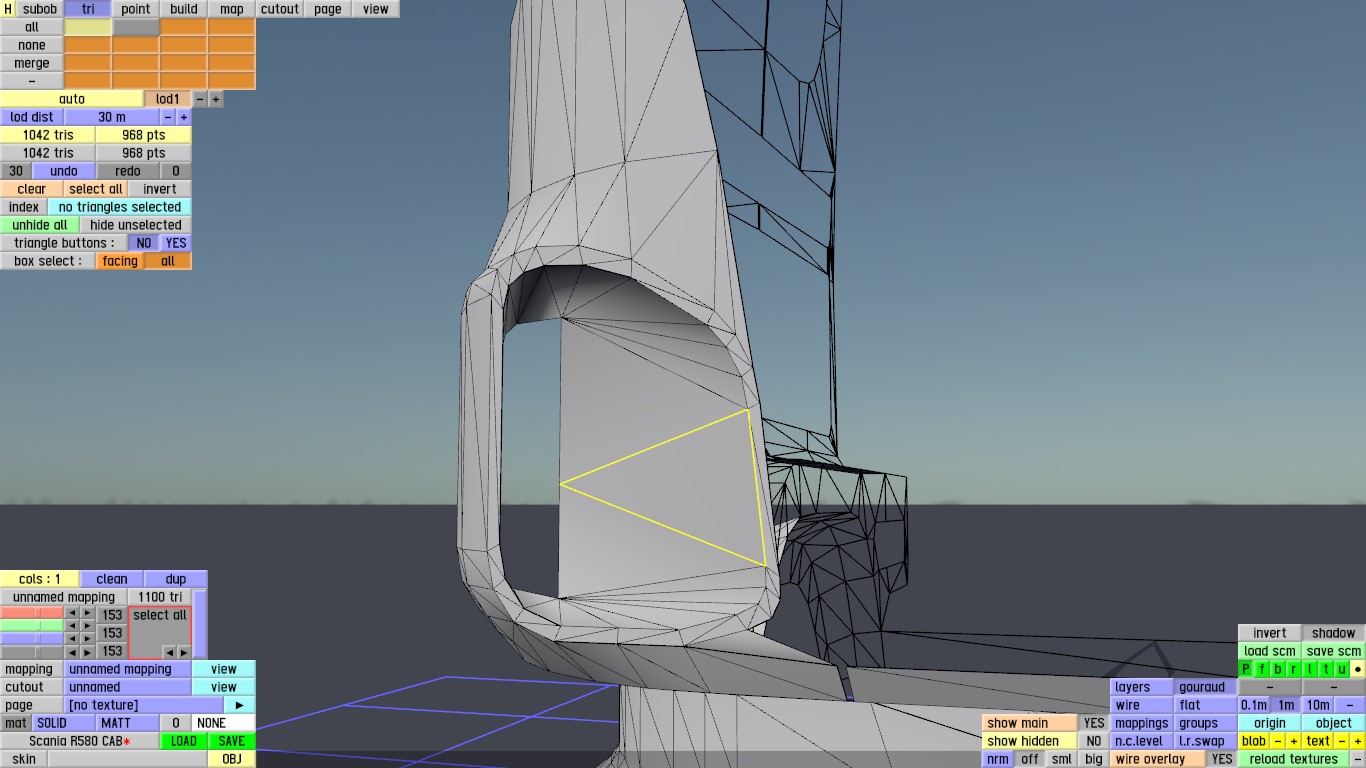Click the clear selection button
Screen dimensions: 1366x768
coord(32,189)
